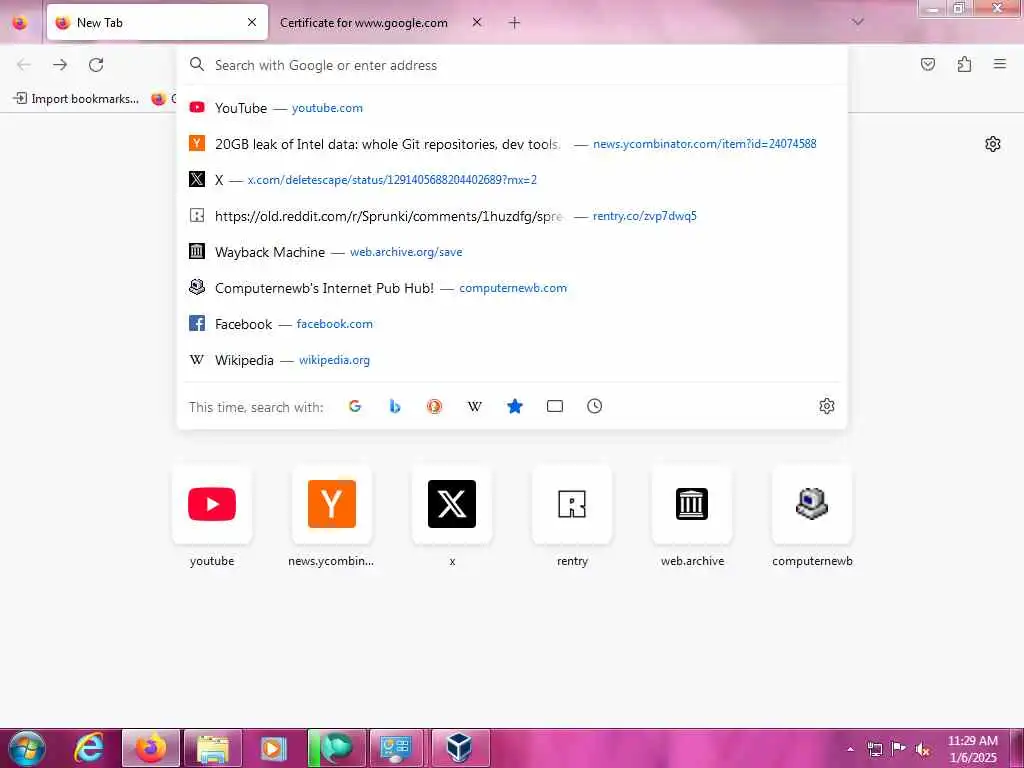Select the YouTube youtube.com suggestion
The width and height of the screenshot is (1024, 768).
click(x=512, y=108)
